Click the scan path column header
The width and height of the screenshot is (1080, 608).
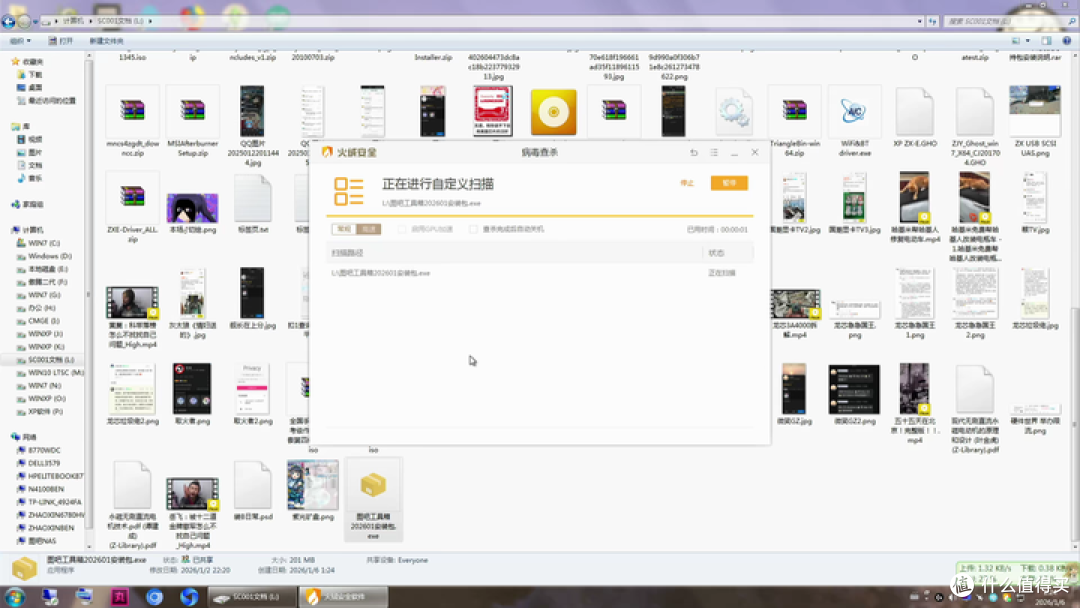coord(347,253)
